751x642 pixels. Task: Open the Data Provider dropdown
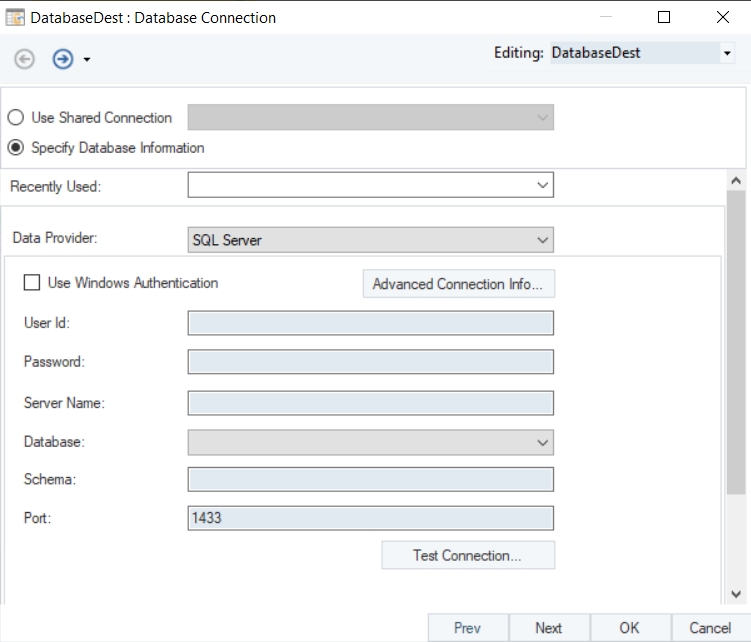(x=542, y=240)
